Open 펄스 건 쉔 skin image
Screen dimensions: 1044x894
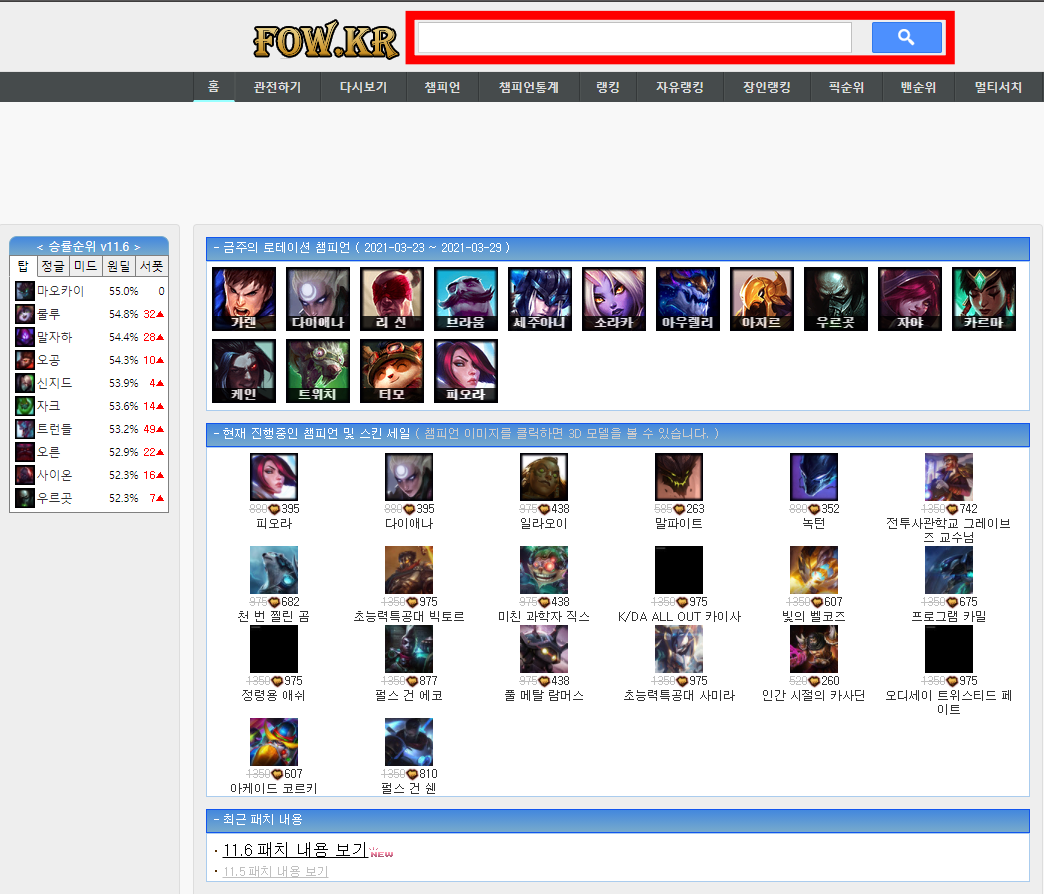point(409,742)
